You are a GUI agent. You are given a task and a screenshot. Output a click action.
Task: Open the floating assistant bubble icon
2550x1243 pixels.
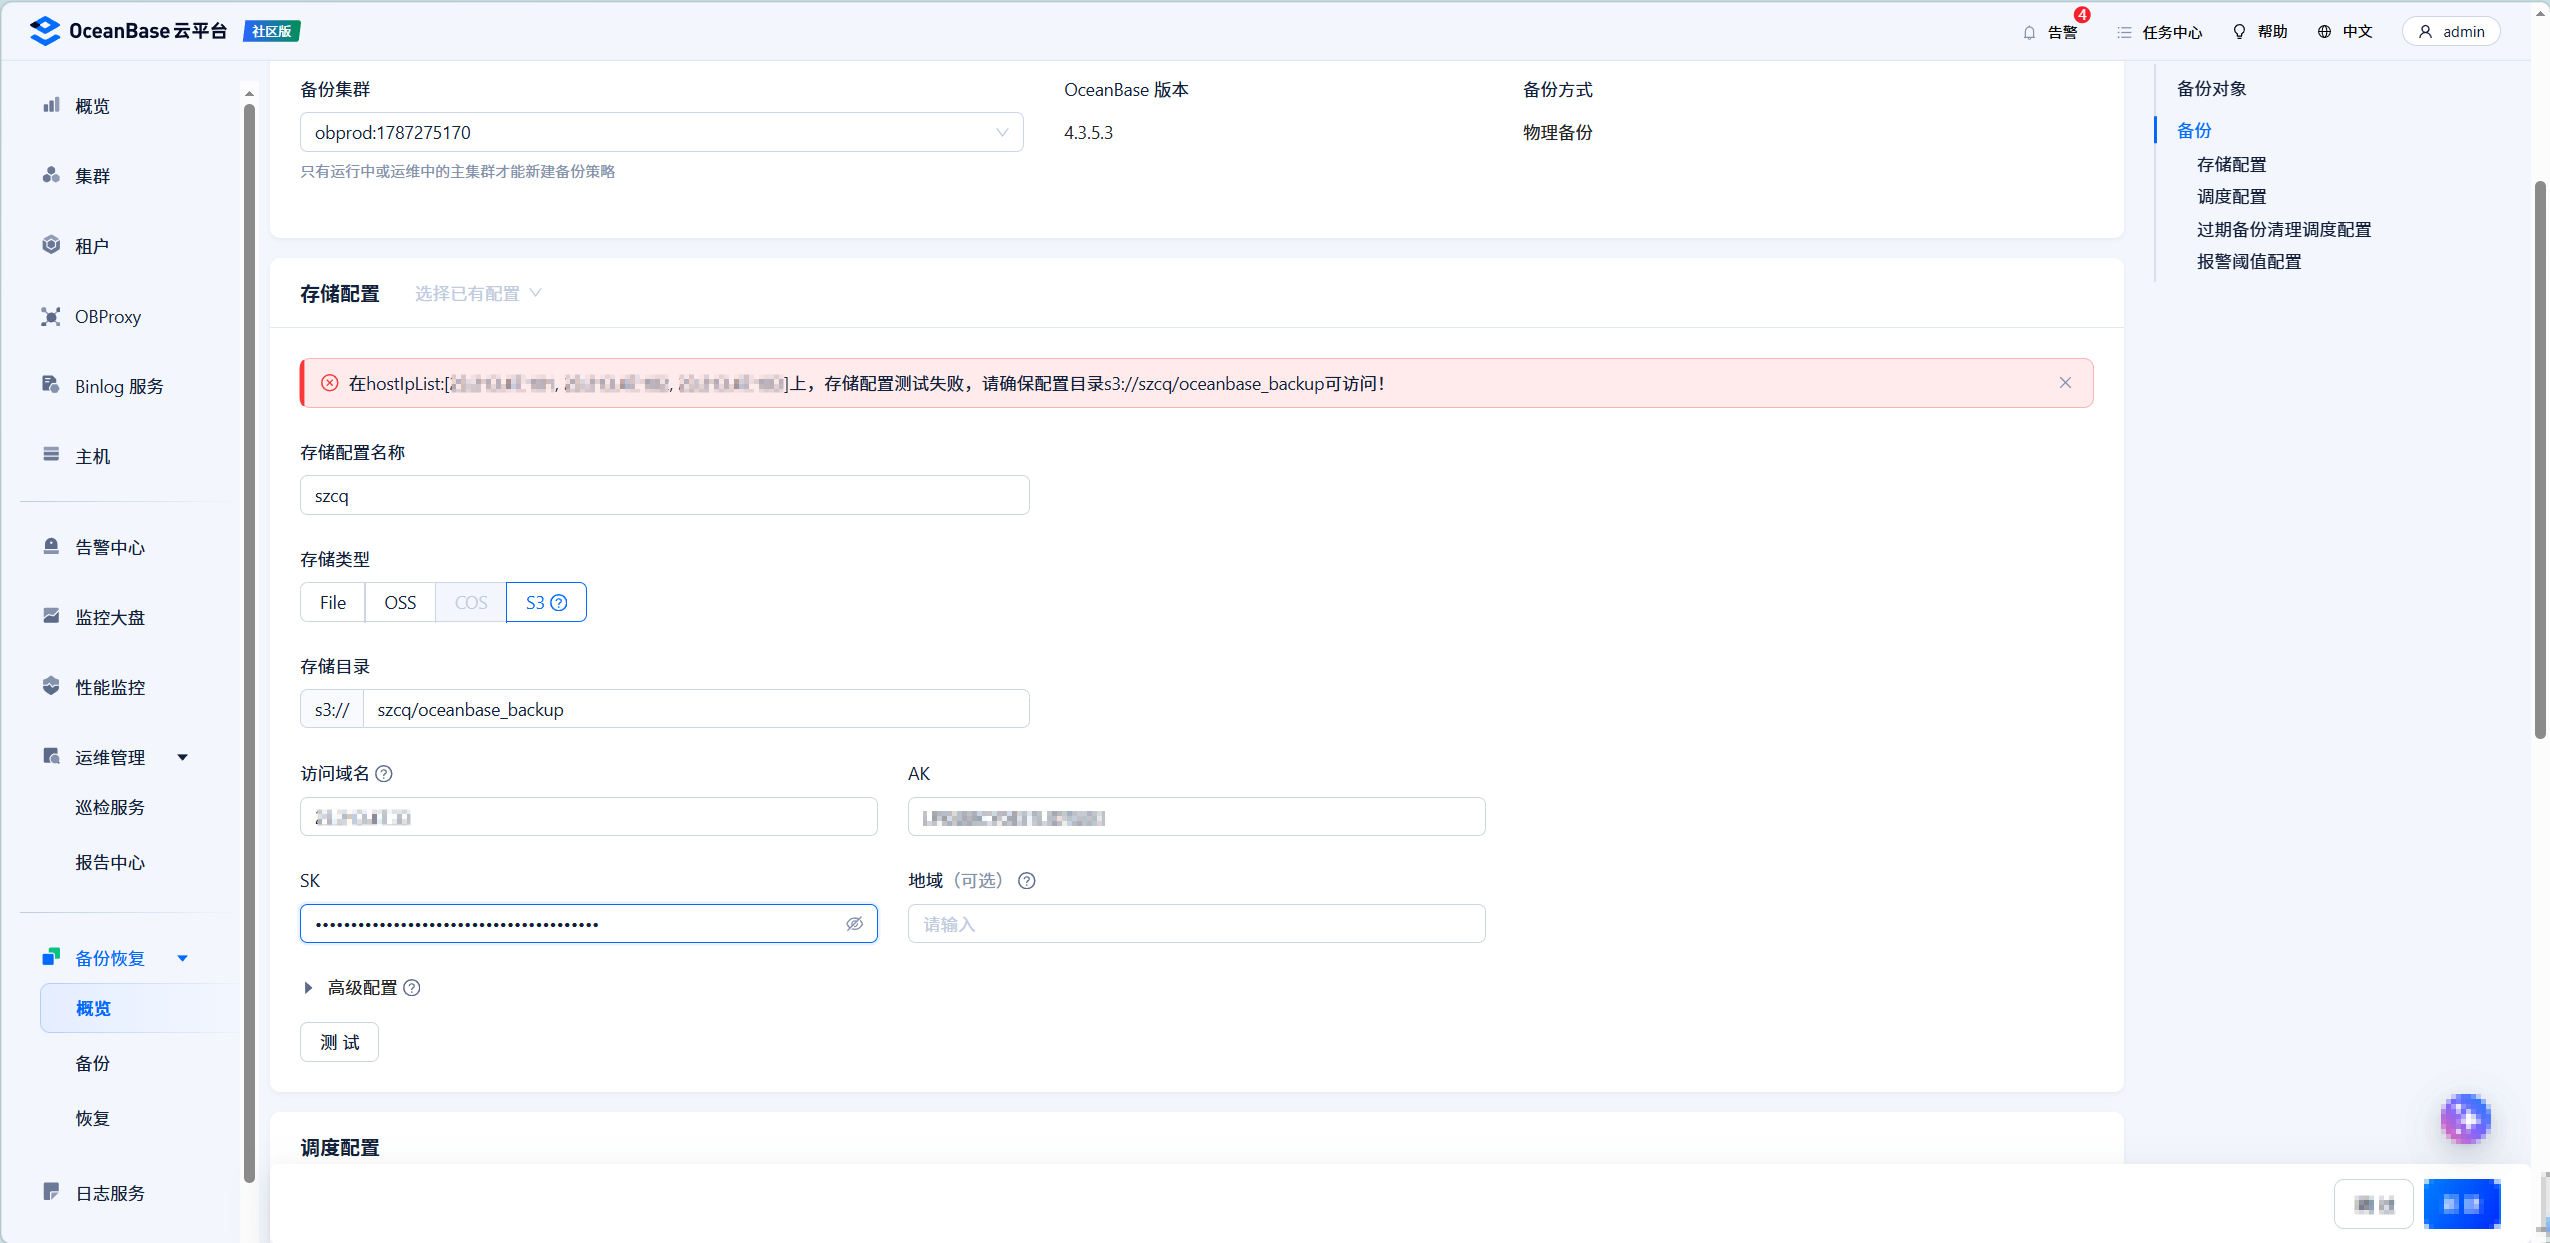click(x=2466, y=1119)
